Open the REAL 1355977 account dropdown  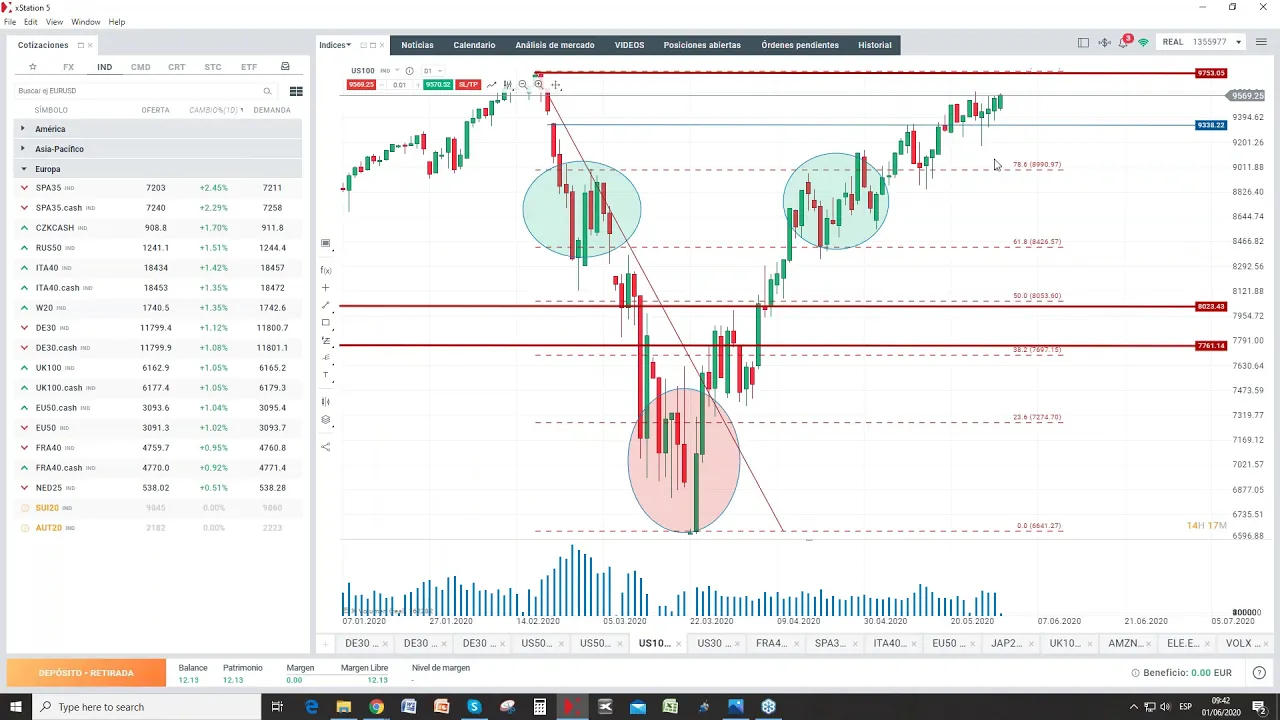[1202, 42]
